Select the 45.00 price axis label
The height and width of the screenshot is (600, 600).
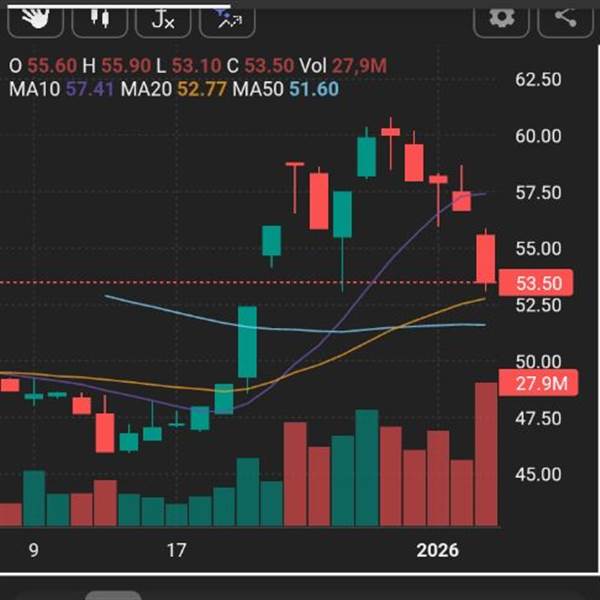[x=538, y=474]
